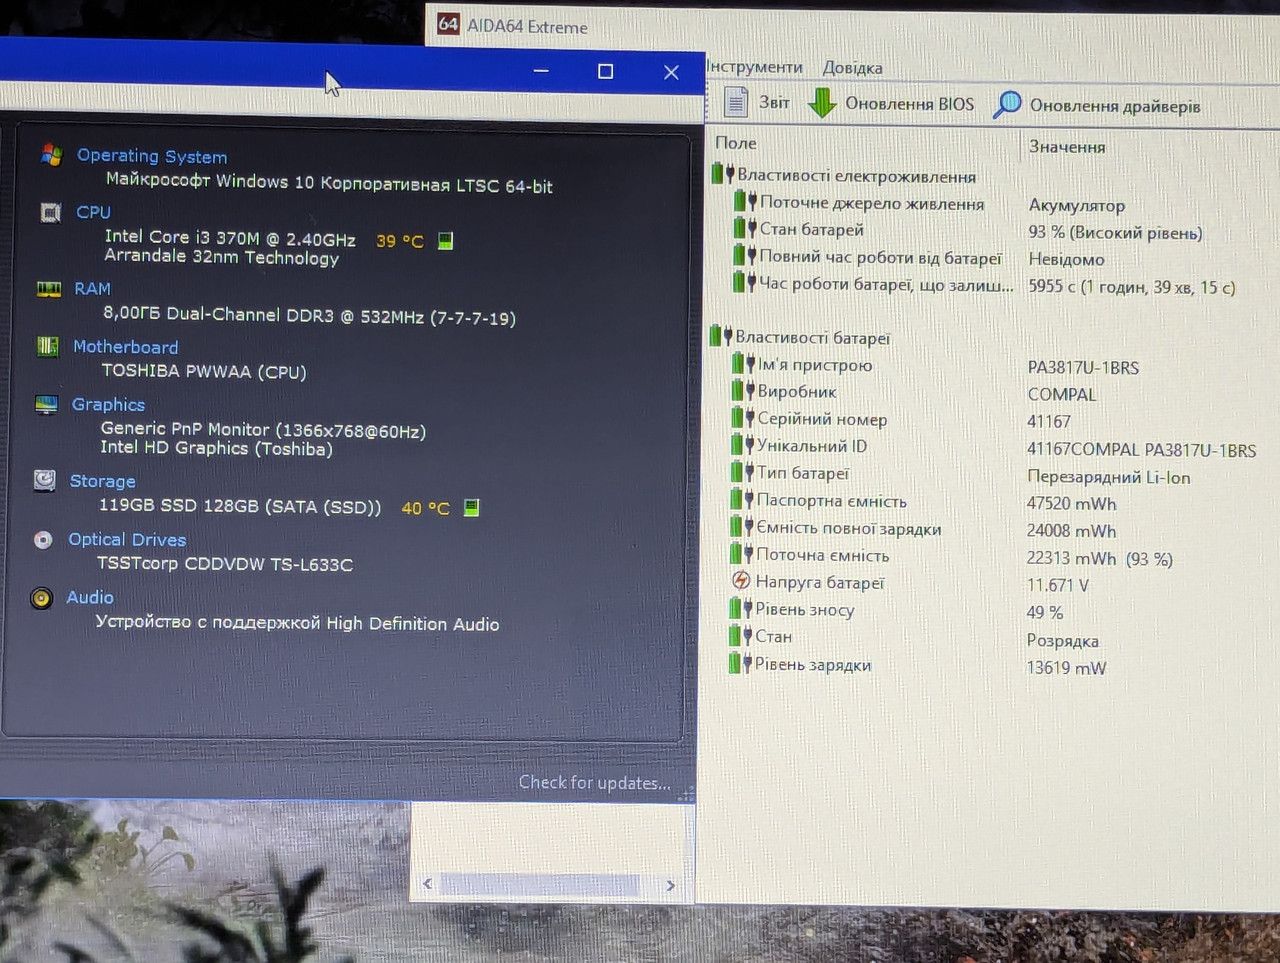Click the Звіт report page icon
The height and width of the screenshot is (963, 1280).
(736, 102)
